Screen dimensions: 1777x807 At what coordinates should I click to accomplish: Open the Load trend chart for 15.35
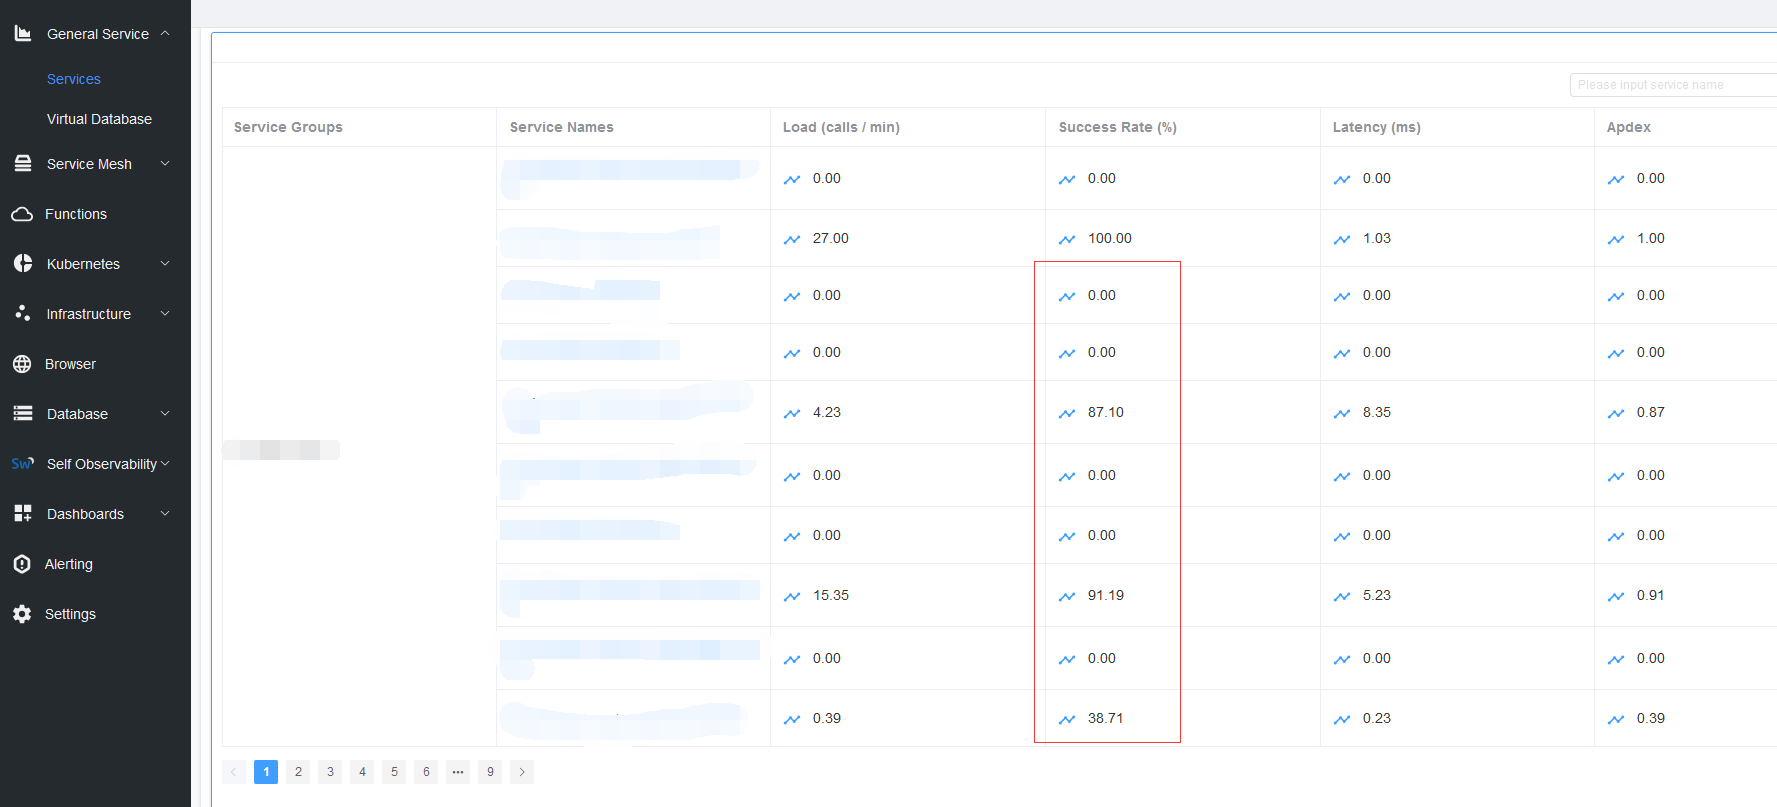pos(792,596)
